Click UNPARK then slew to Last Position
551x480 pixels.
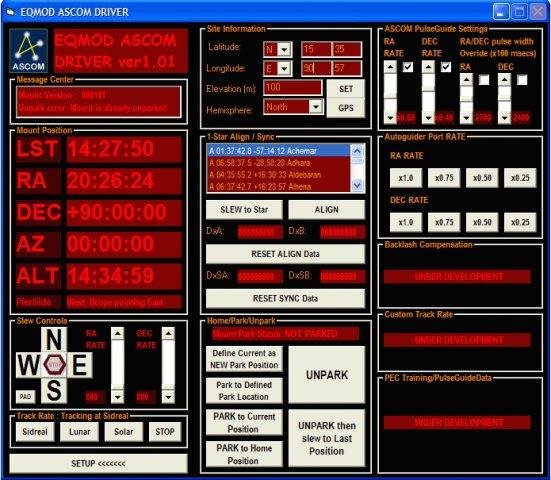(x=327, y=438)
